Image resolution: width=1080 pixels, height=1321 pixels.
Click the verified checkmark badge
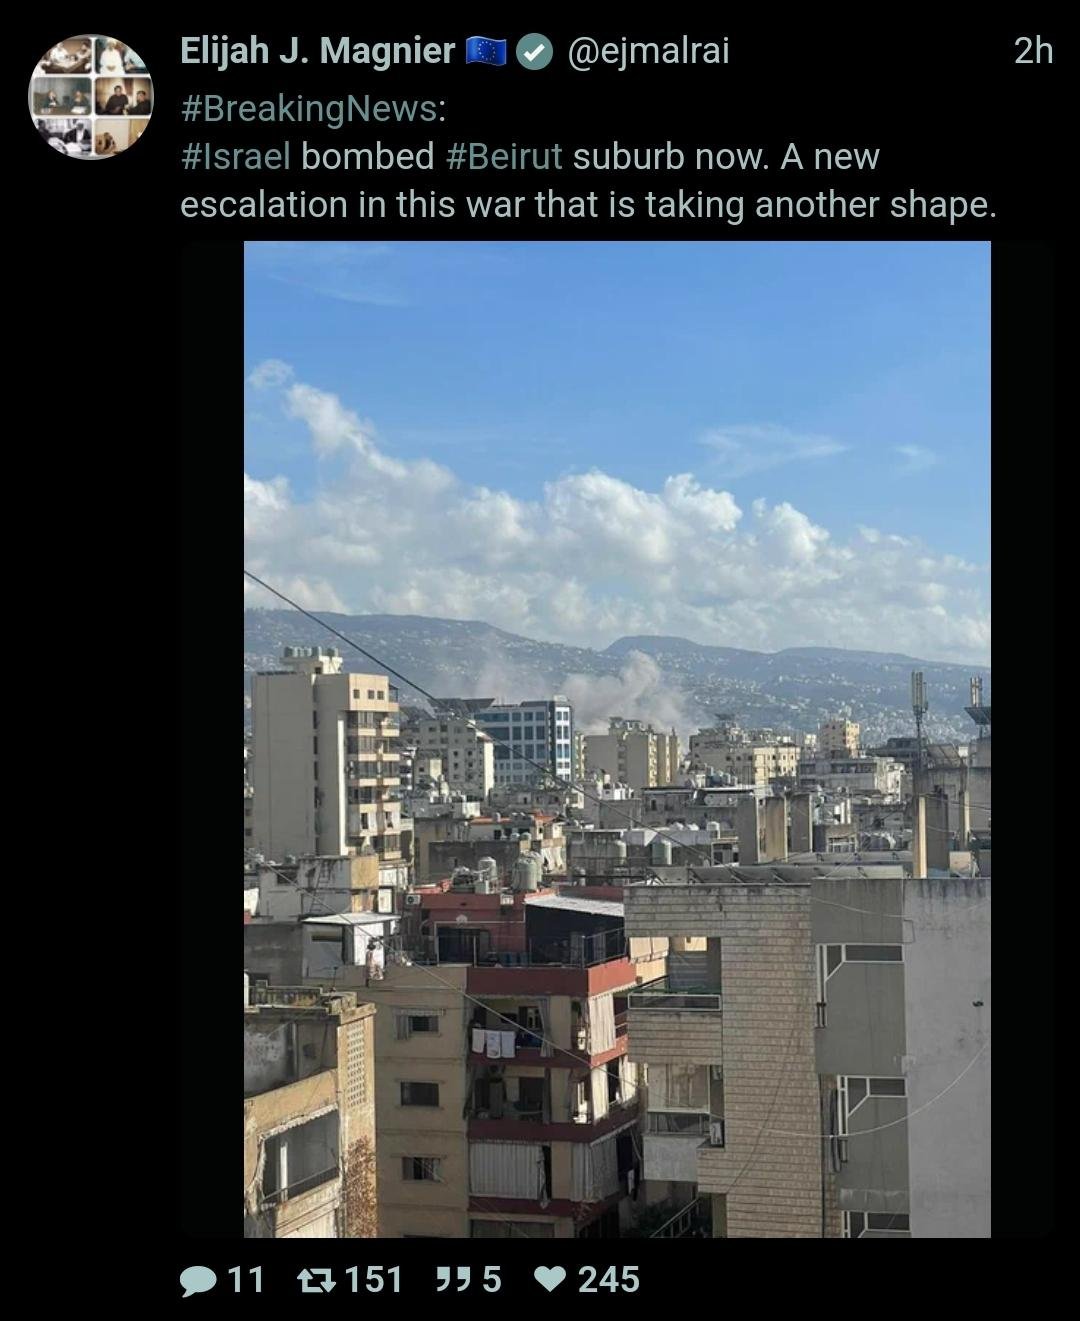(x=535, y=52)
